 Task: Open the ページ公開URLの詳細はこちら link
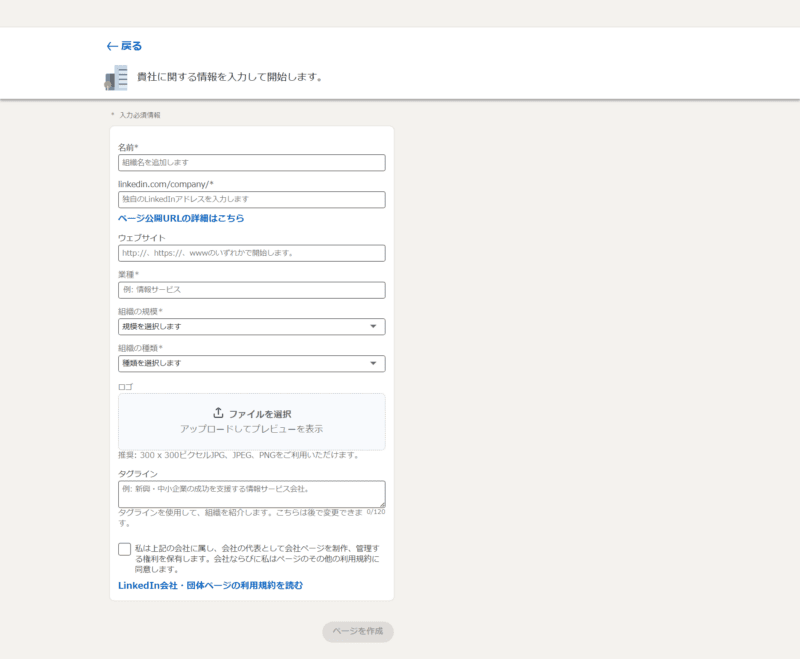tap(181, 218)
